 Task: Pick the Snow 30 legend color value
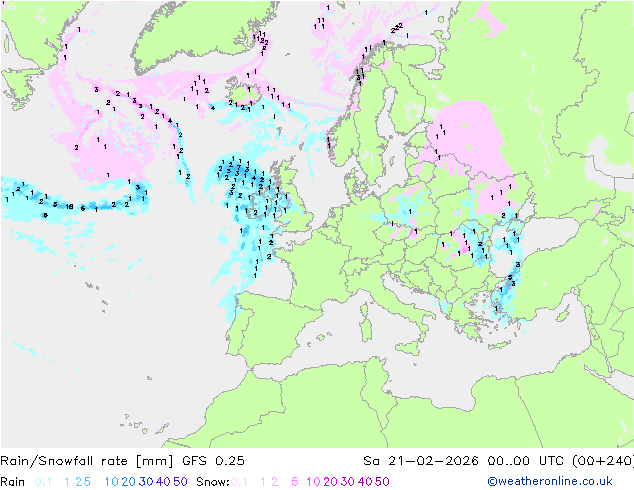click(x=348, y=482)
